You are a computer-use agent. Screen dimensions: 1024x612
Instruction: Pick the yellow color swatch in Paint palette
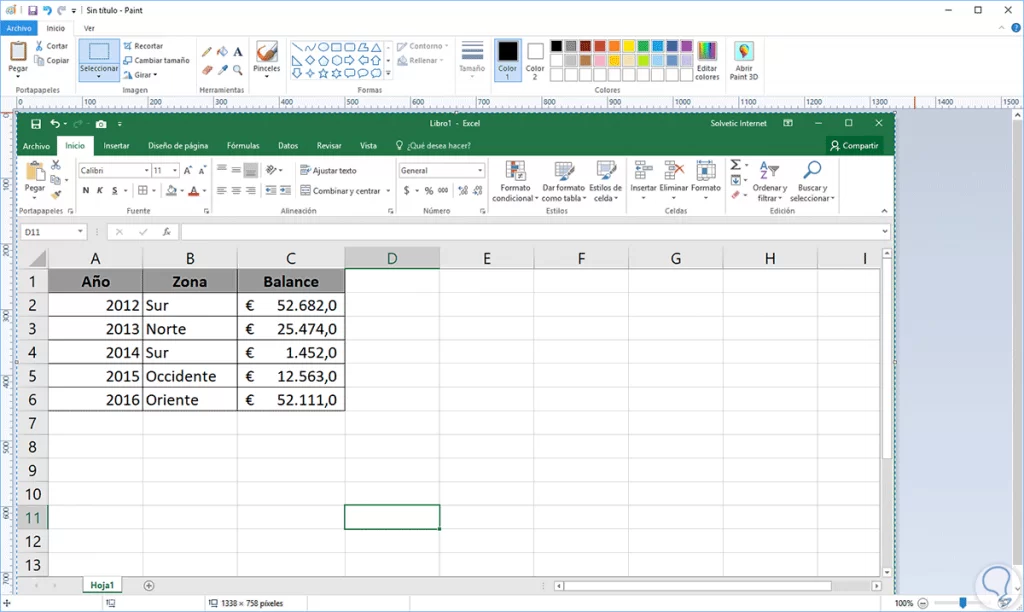point(628,46)
